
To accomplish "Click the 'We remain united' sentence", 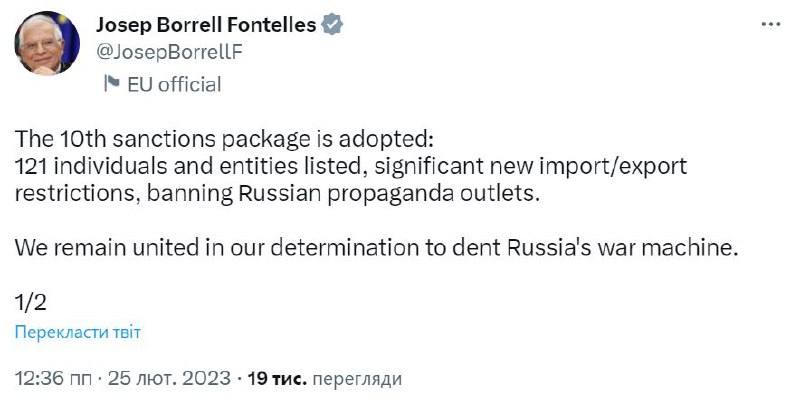I will pyautogui.click(x=377, y=249).
